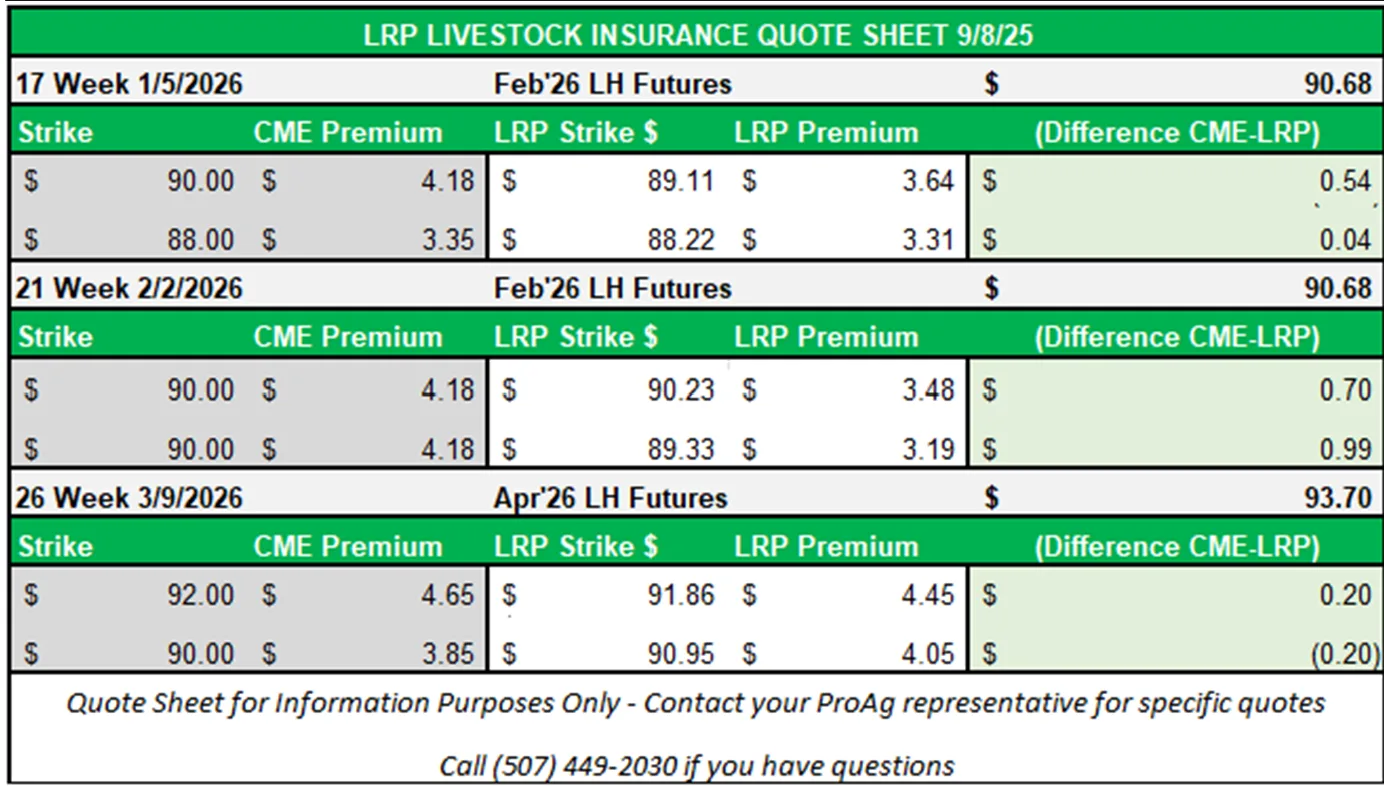Select the 17 Week 1/5/2026 cell

pos(130,84)
